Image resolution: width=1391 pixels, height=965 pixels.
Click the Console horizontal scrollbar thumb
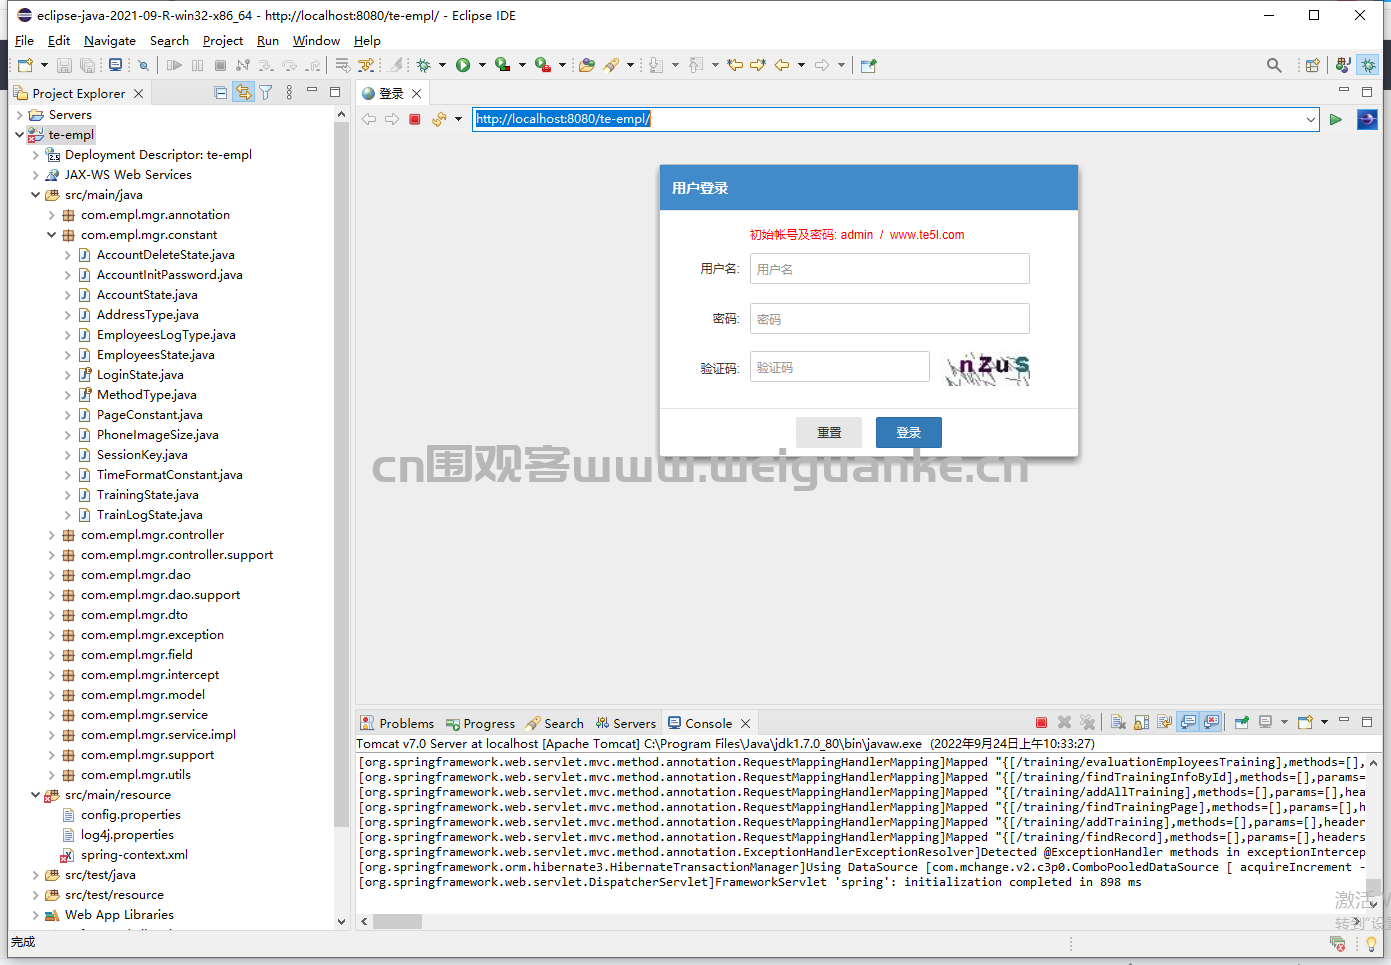(397, 921)
